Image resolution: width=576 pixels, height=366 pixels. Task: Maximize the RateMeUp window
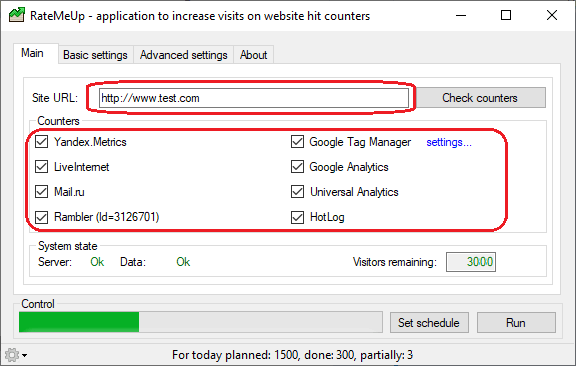coord(506,15)
